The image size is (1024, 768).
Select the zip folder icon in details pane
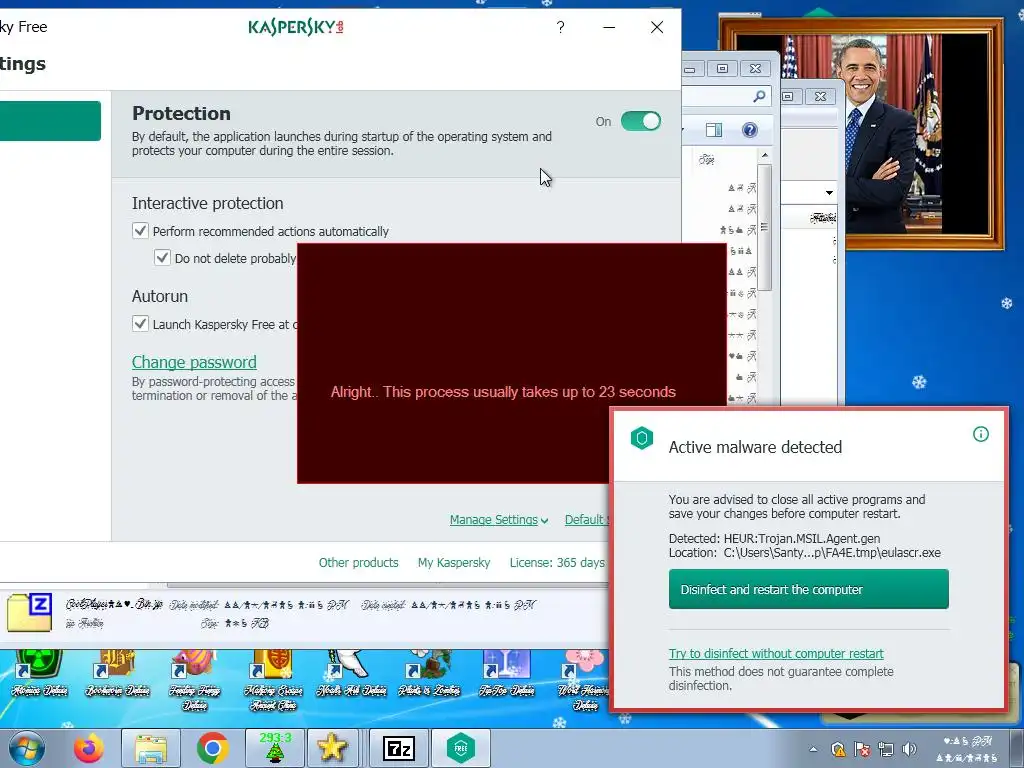[x=30, y=613]
